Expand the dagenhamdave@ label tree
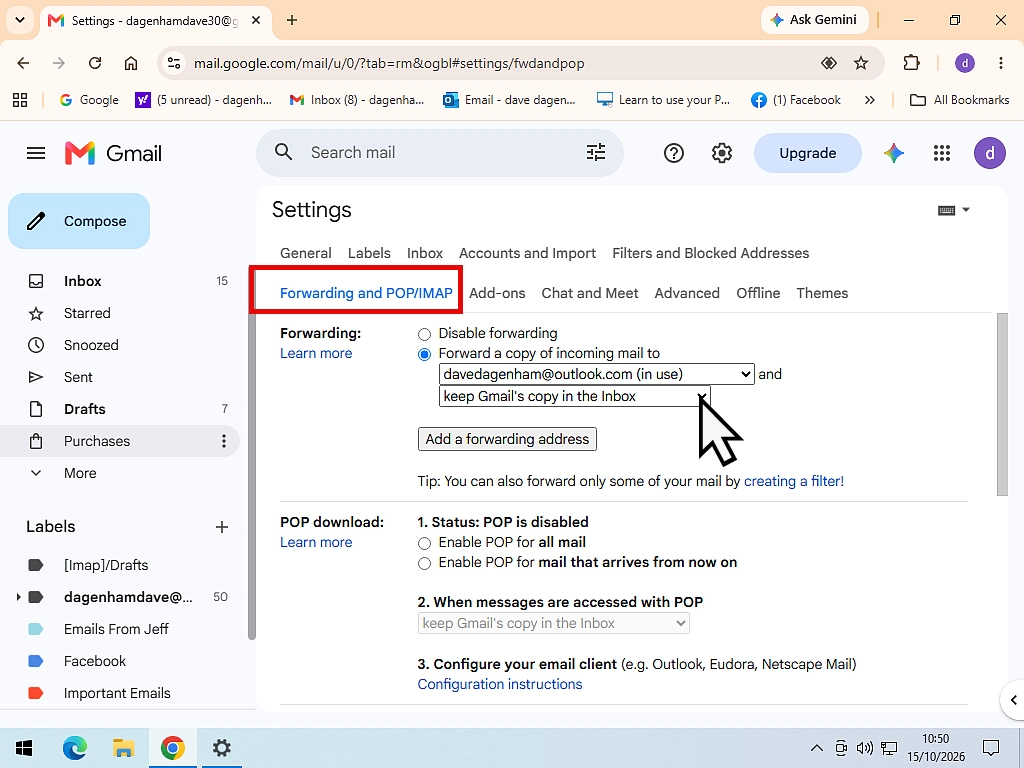 [x=18, y=597]
